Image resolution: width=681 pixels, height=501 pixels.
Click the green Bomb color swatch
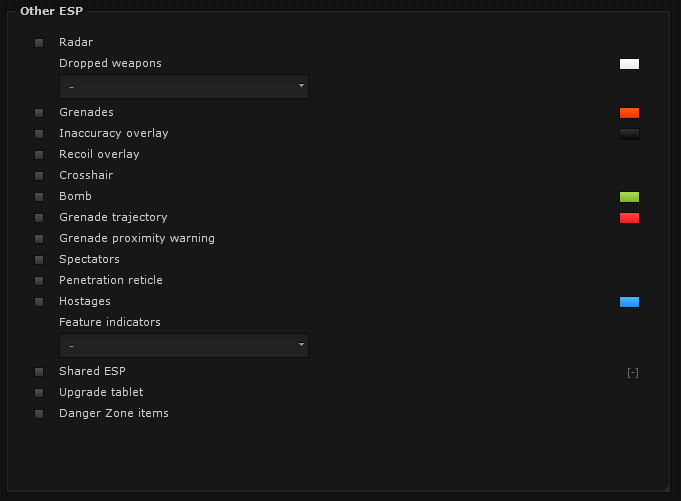(x=629, y=197)
